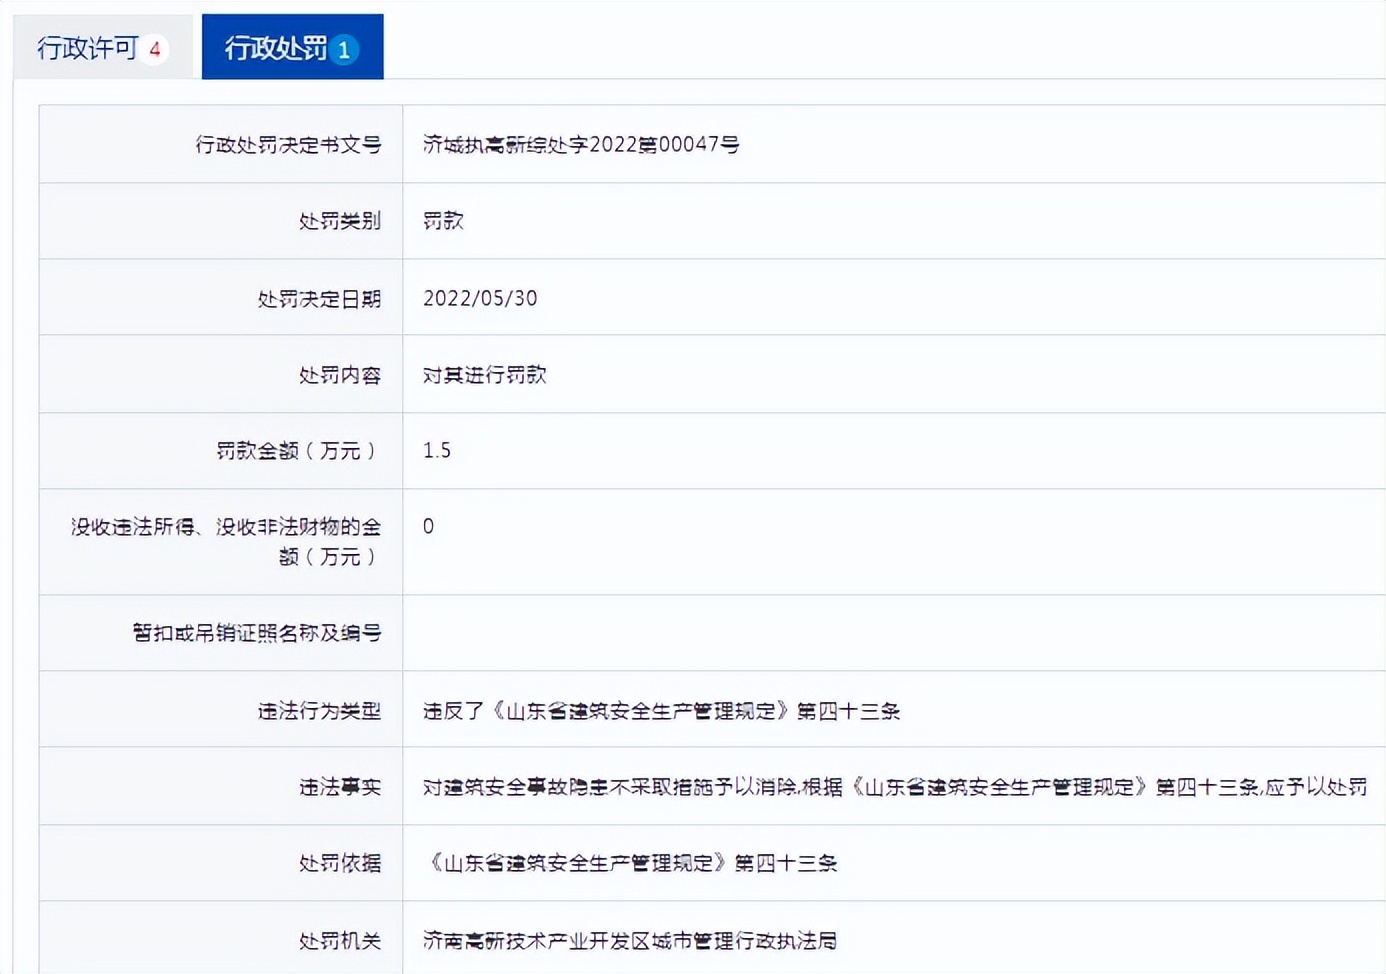Click the 处罚决定日期 label
This screenshot has width=1386, height=974.
pyautogui.click(x=319, y=299)
